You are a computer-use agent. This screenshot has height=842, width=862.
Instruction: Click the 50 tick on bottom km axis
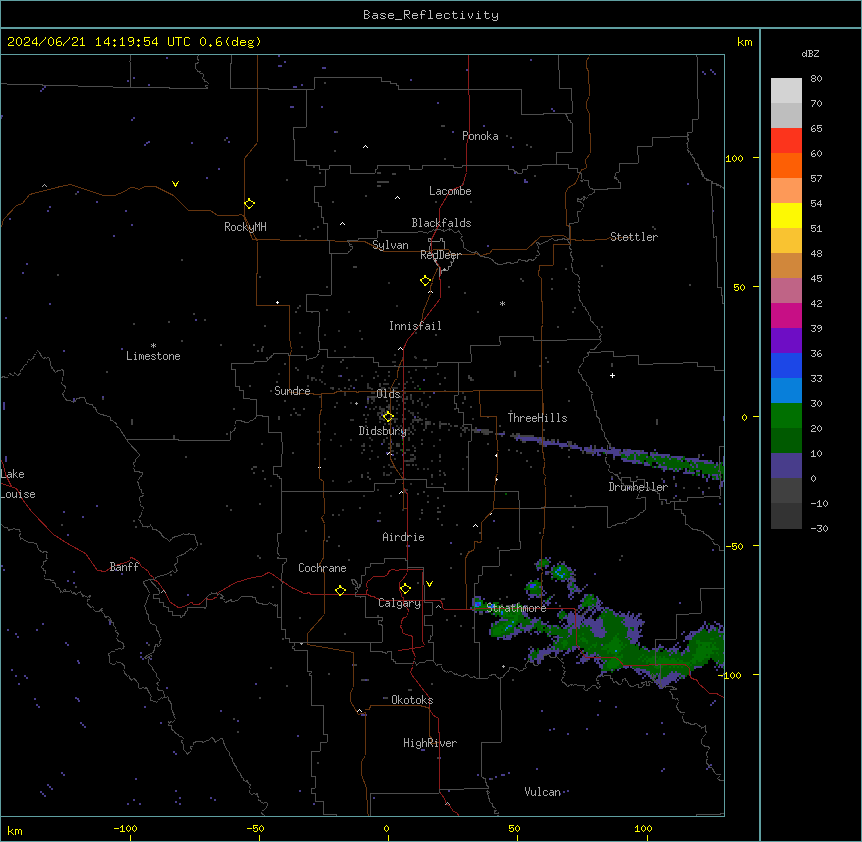pos(514,828)
